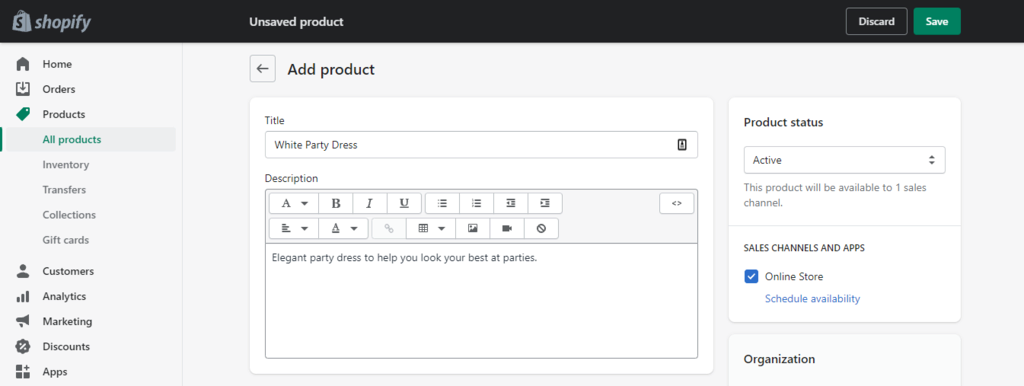The image size is (1024, 386).
Task: Open the Orders section
Action: point(59,89)
